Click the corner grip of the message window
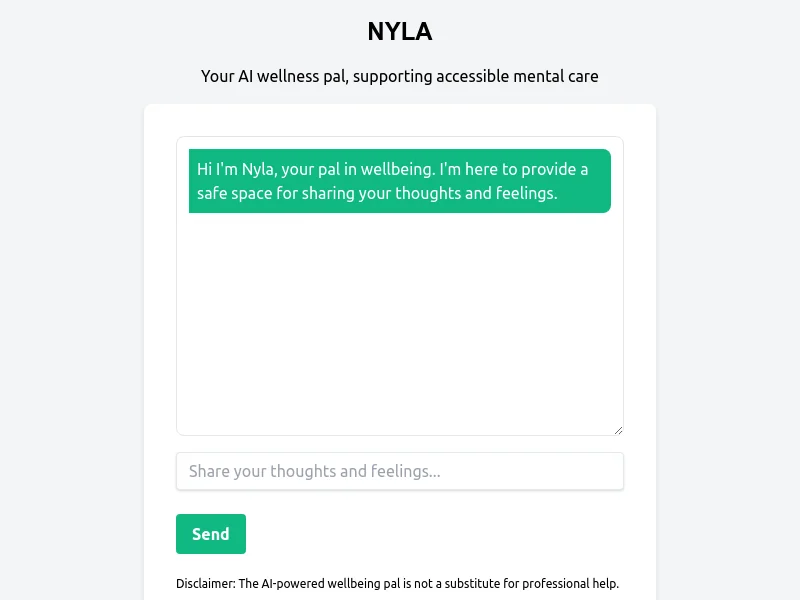 pos(619,429)
